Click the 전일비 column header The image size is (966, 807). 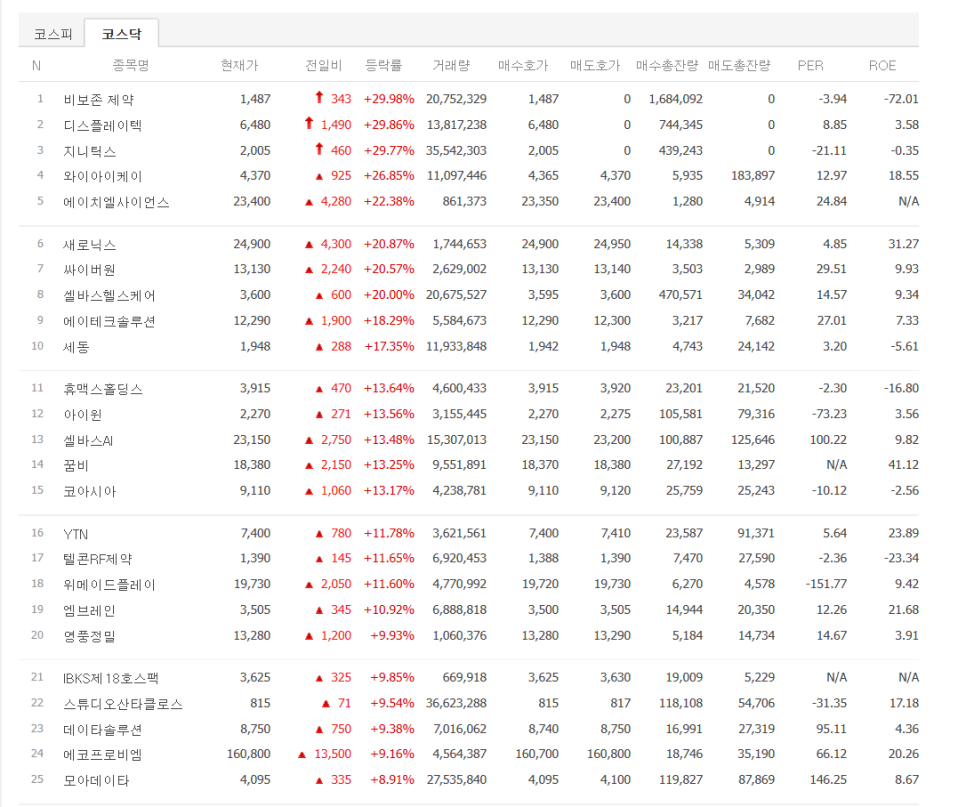point(323,65)
